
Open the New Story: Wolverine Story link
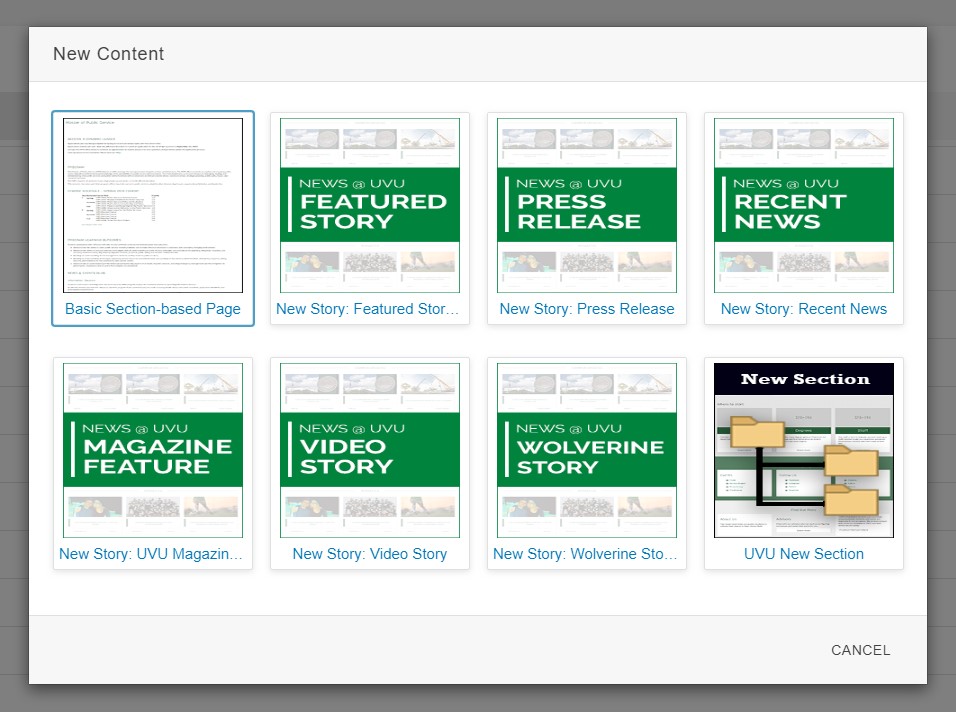tap(585, 554)
